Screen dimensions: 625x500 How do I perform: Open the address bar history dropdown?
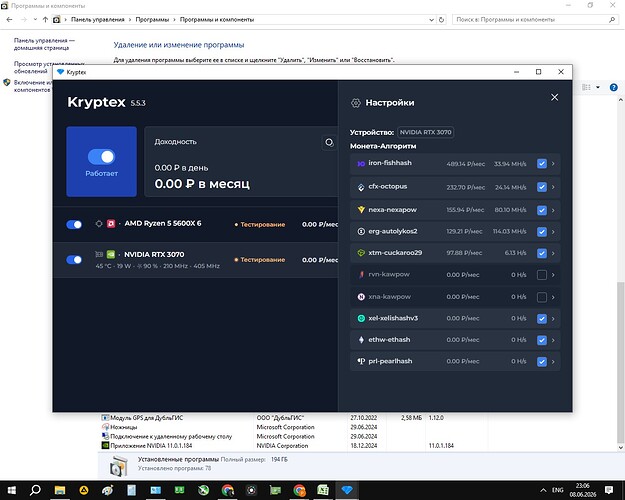(x=431, y=20)
